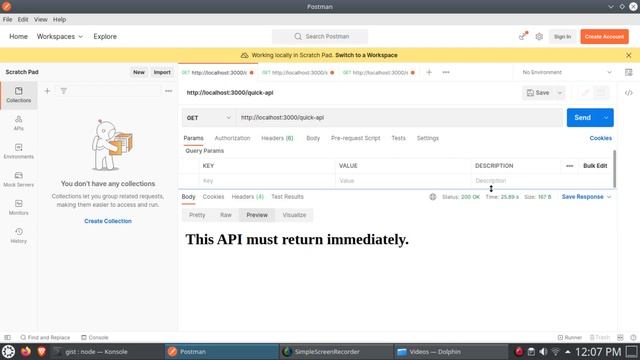The height and width of the screenshot is (360, 640).
Task: Click the plus icon to create collection
Action: 47,91
